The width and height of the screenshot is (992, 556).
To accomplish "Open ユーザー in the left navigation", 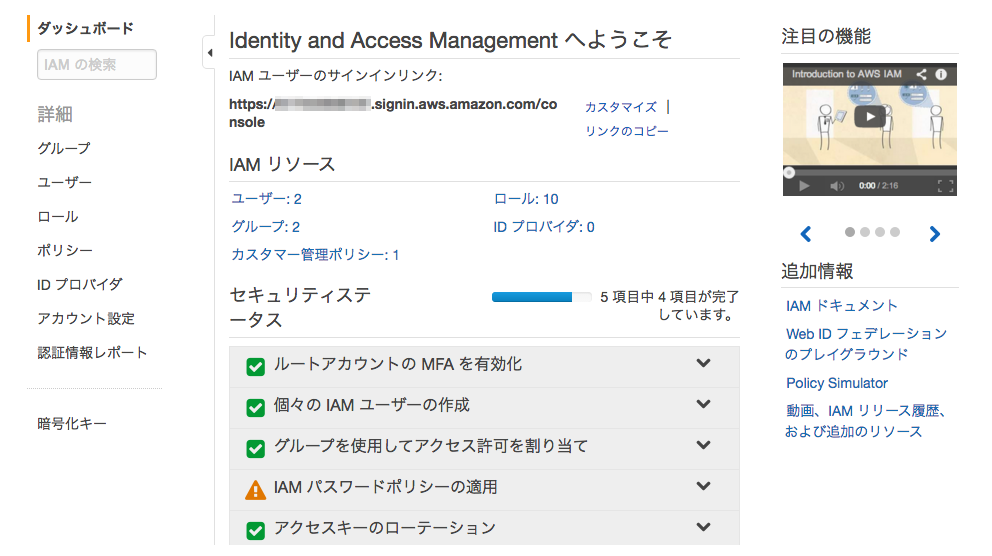I will click(65, 183).
